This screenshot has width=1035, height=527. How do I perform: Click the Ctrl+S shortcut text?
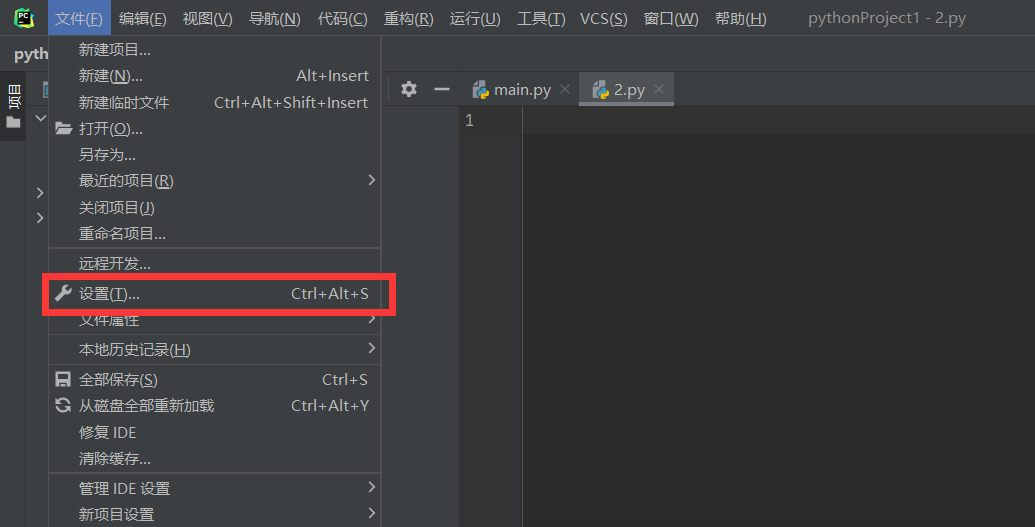tap(345, 380)
